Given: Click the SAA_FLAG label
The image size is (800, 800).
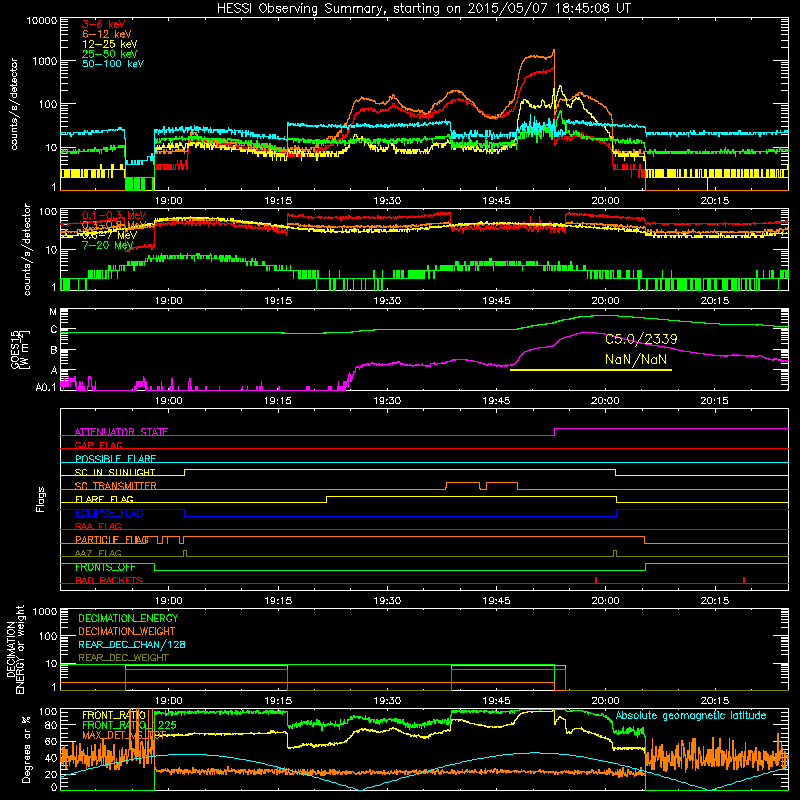Looking at the screenshot, I should pos(98,526).
